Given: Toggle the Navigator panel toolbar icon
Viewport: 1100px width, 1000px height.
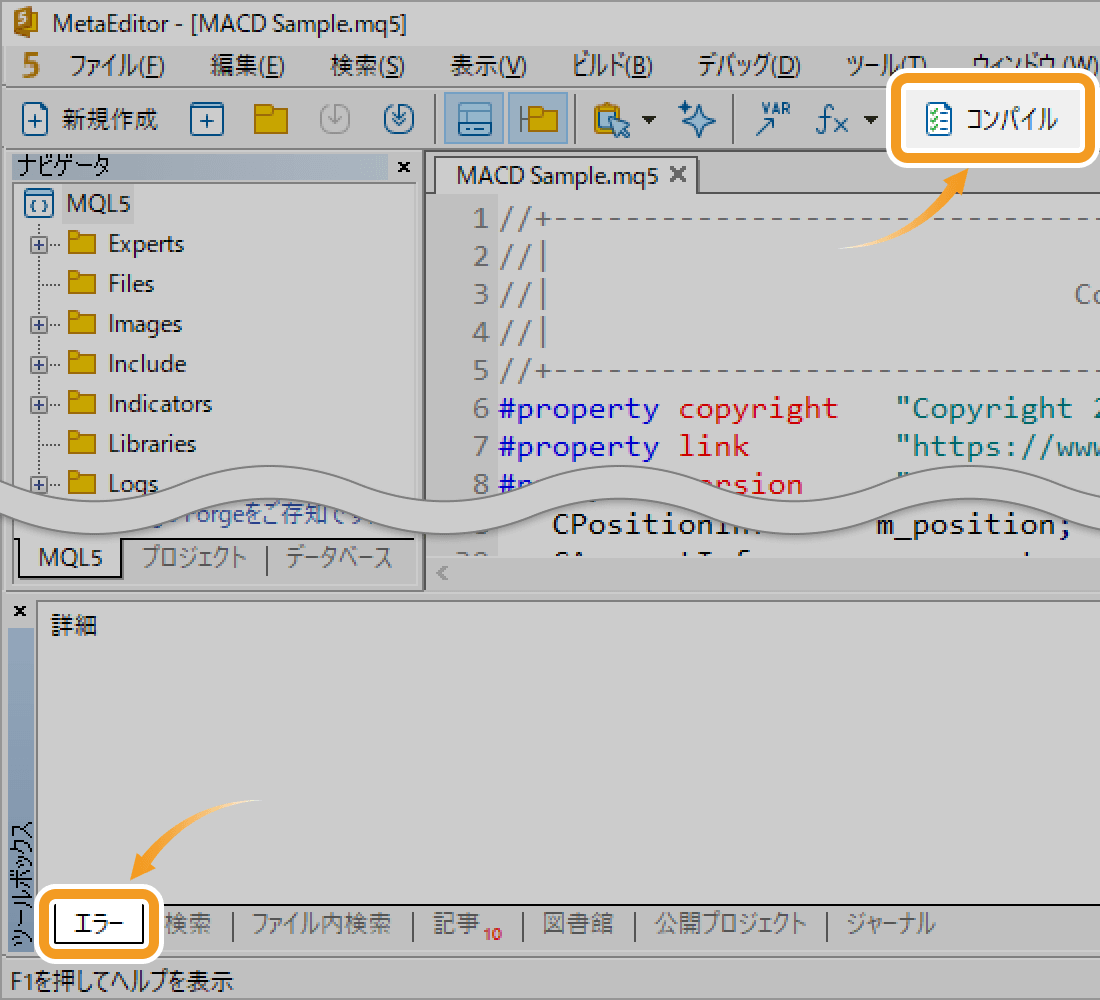Looking at the screenshot, I should pos(540,120).
